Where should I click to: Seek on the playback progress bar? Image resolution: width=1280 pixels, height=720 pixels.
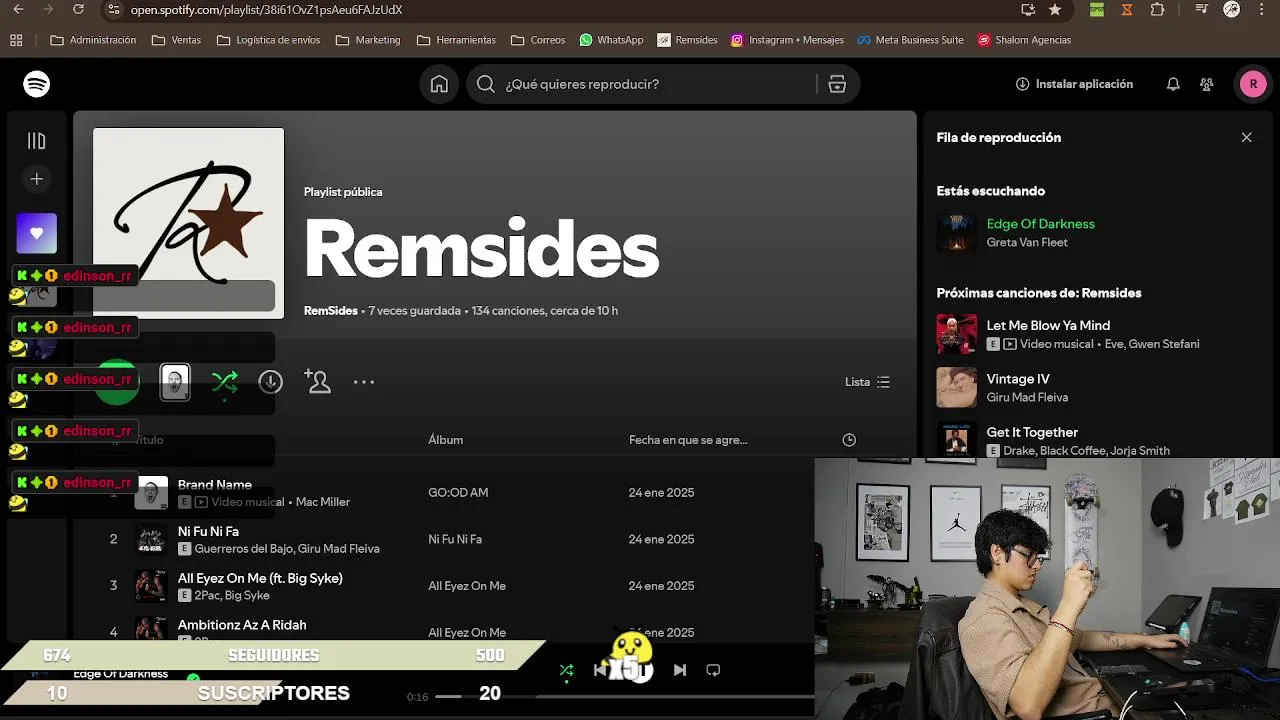(x=625, y=697)
